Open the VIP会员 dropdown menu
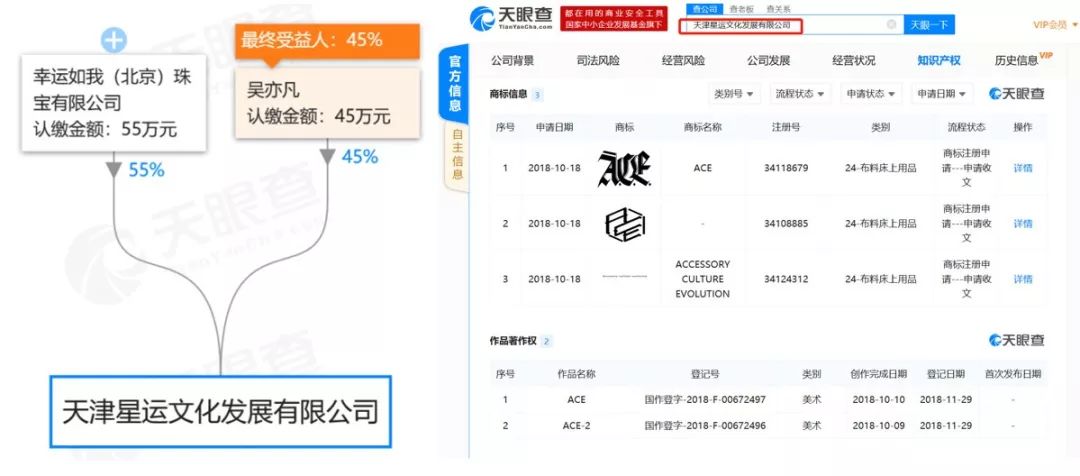This screenshot has height=476, width=1080. tap(1055, 25)
